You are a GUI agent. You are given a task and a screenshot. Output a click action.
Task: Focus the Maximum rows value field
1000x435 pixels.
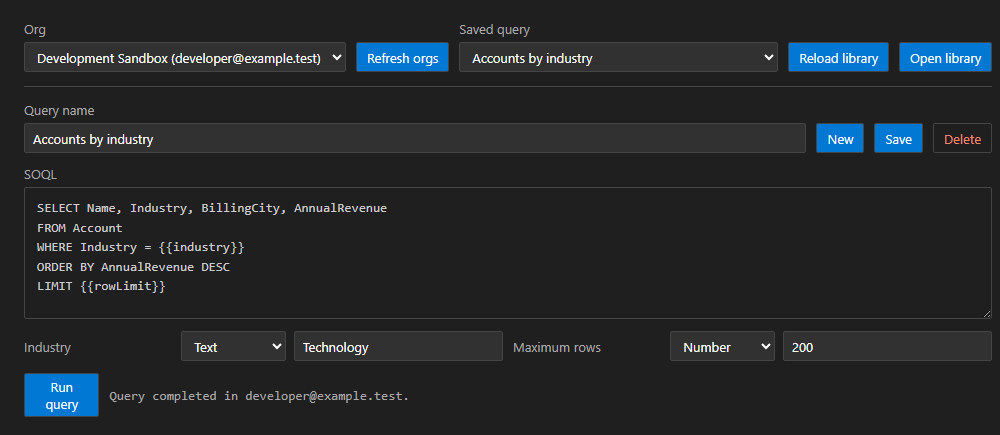(887, 346)
